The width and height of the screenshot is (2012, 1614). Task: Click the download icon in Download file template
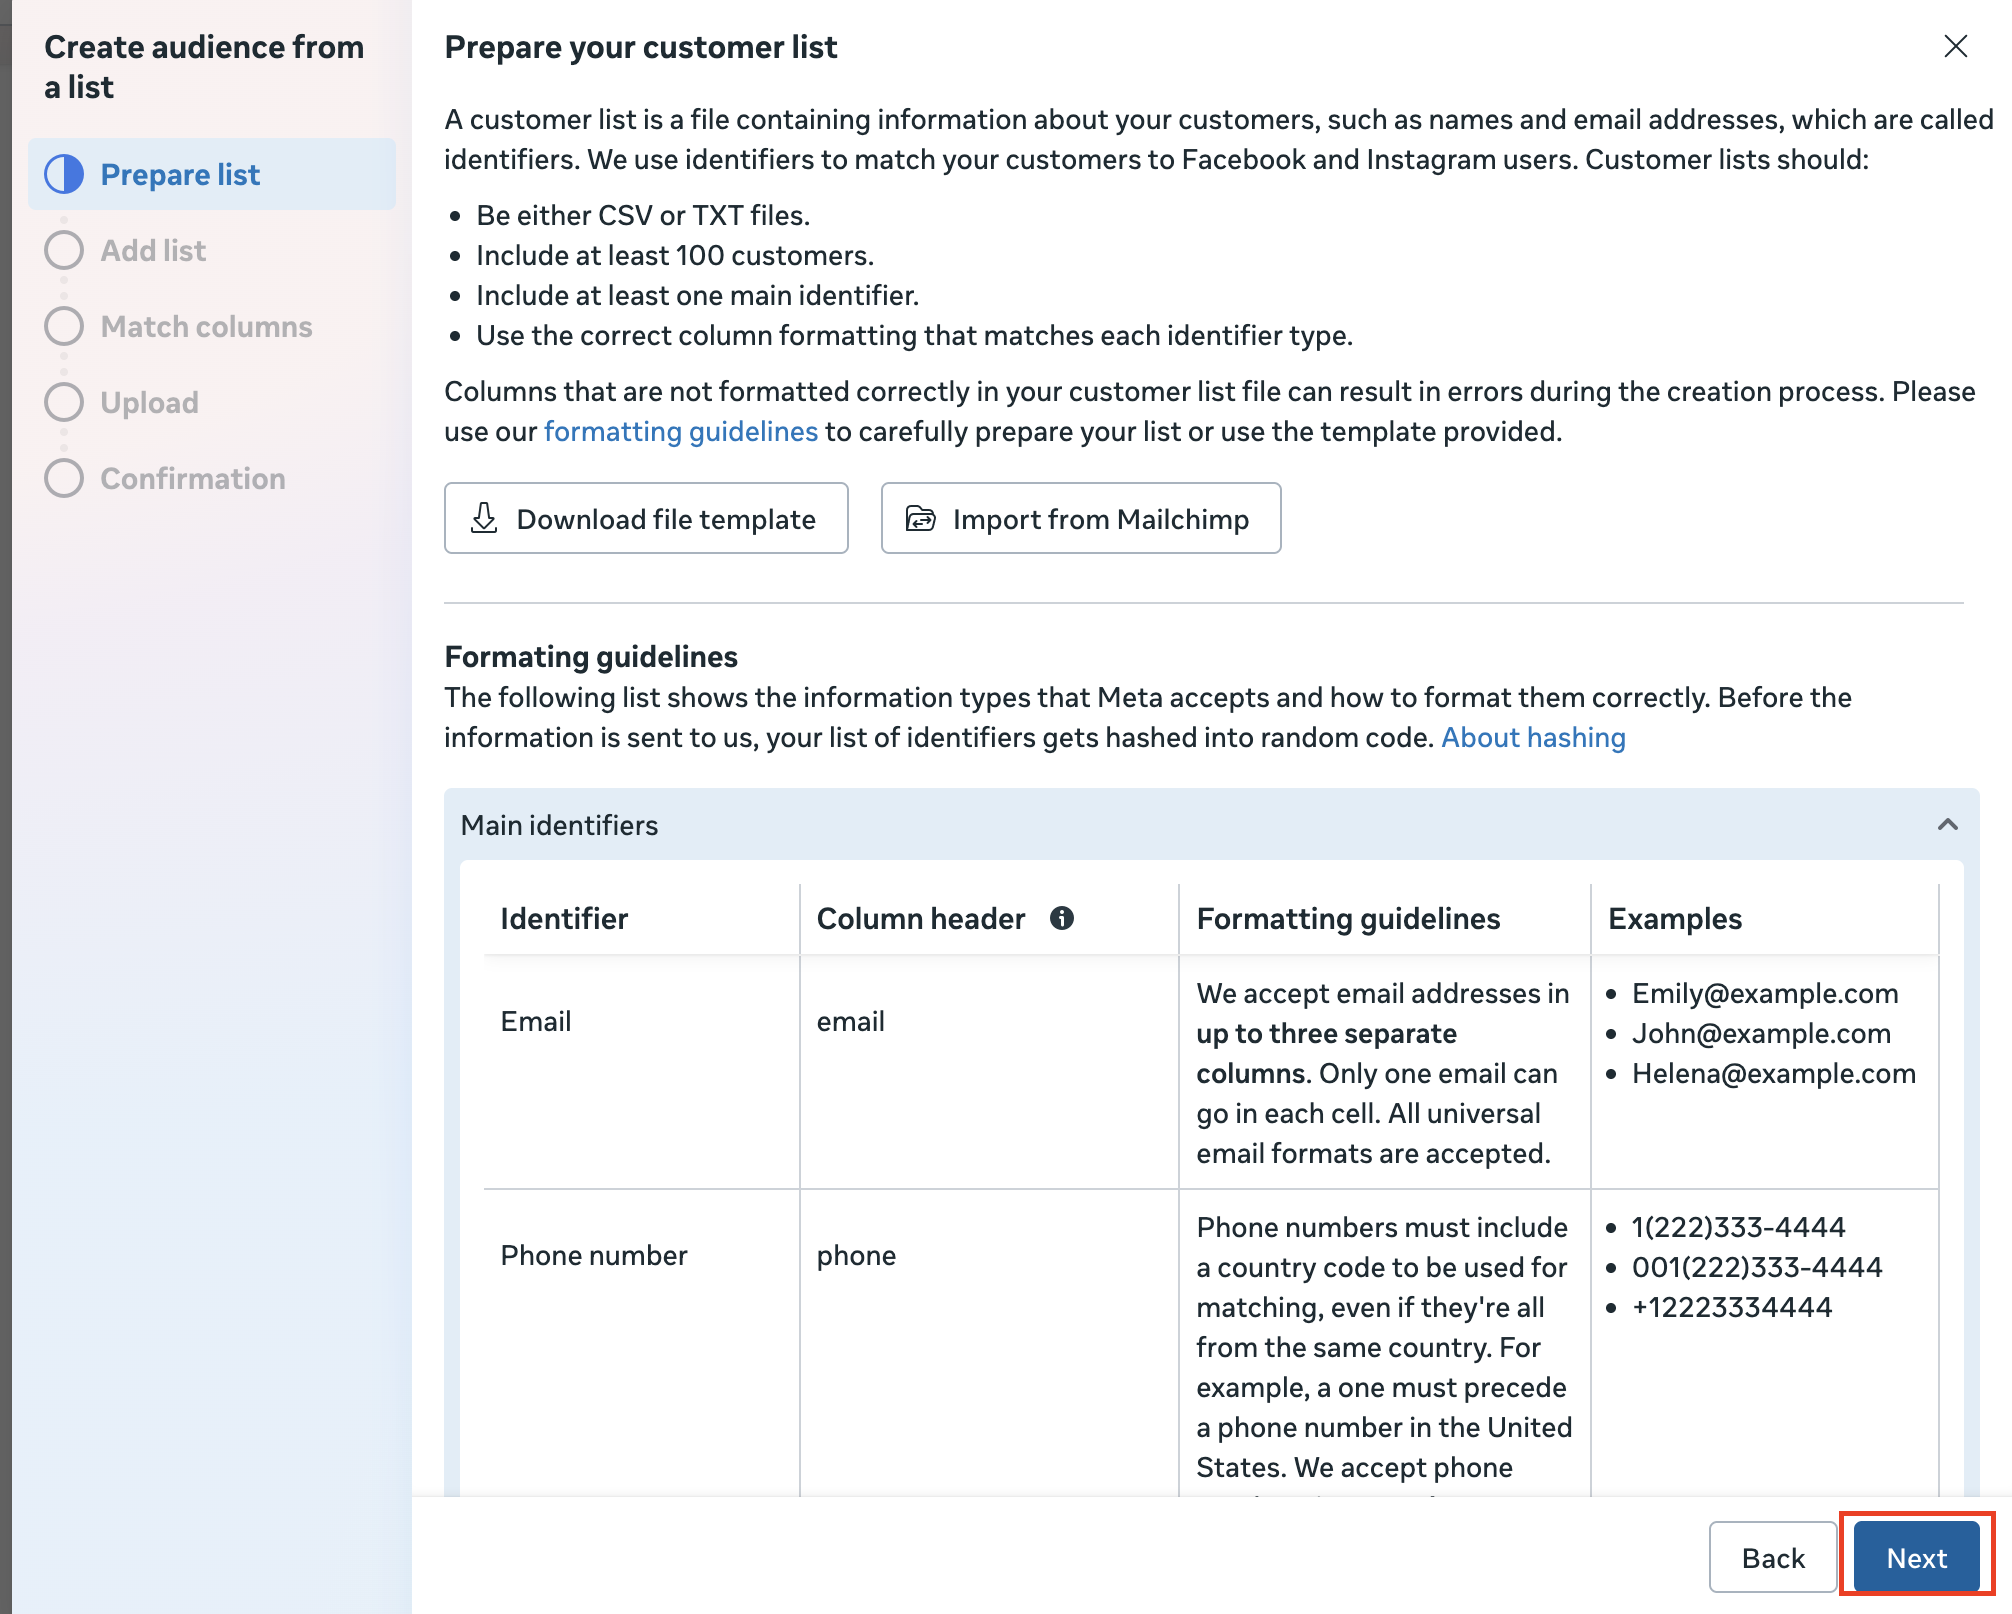(484, 518)
